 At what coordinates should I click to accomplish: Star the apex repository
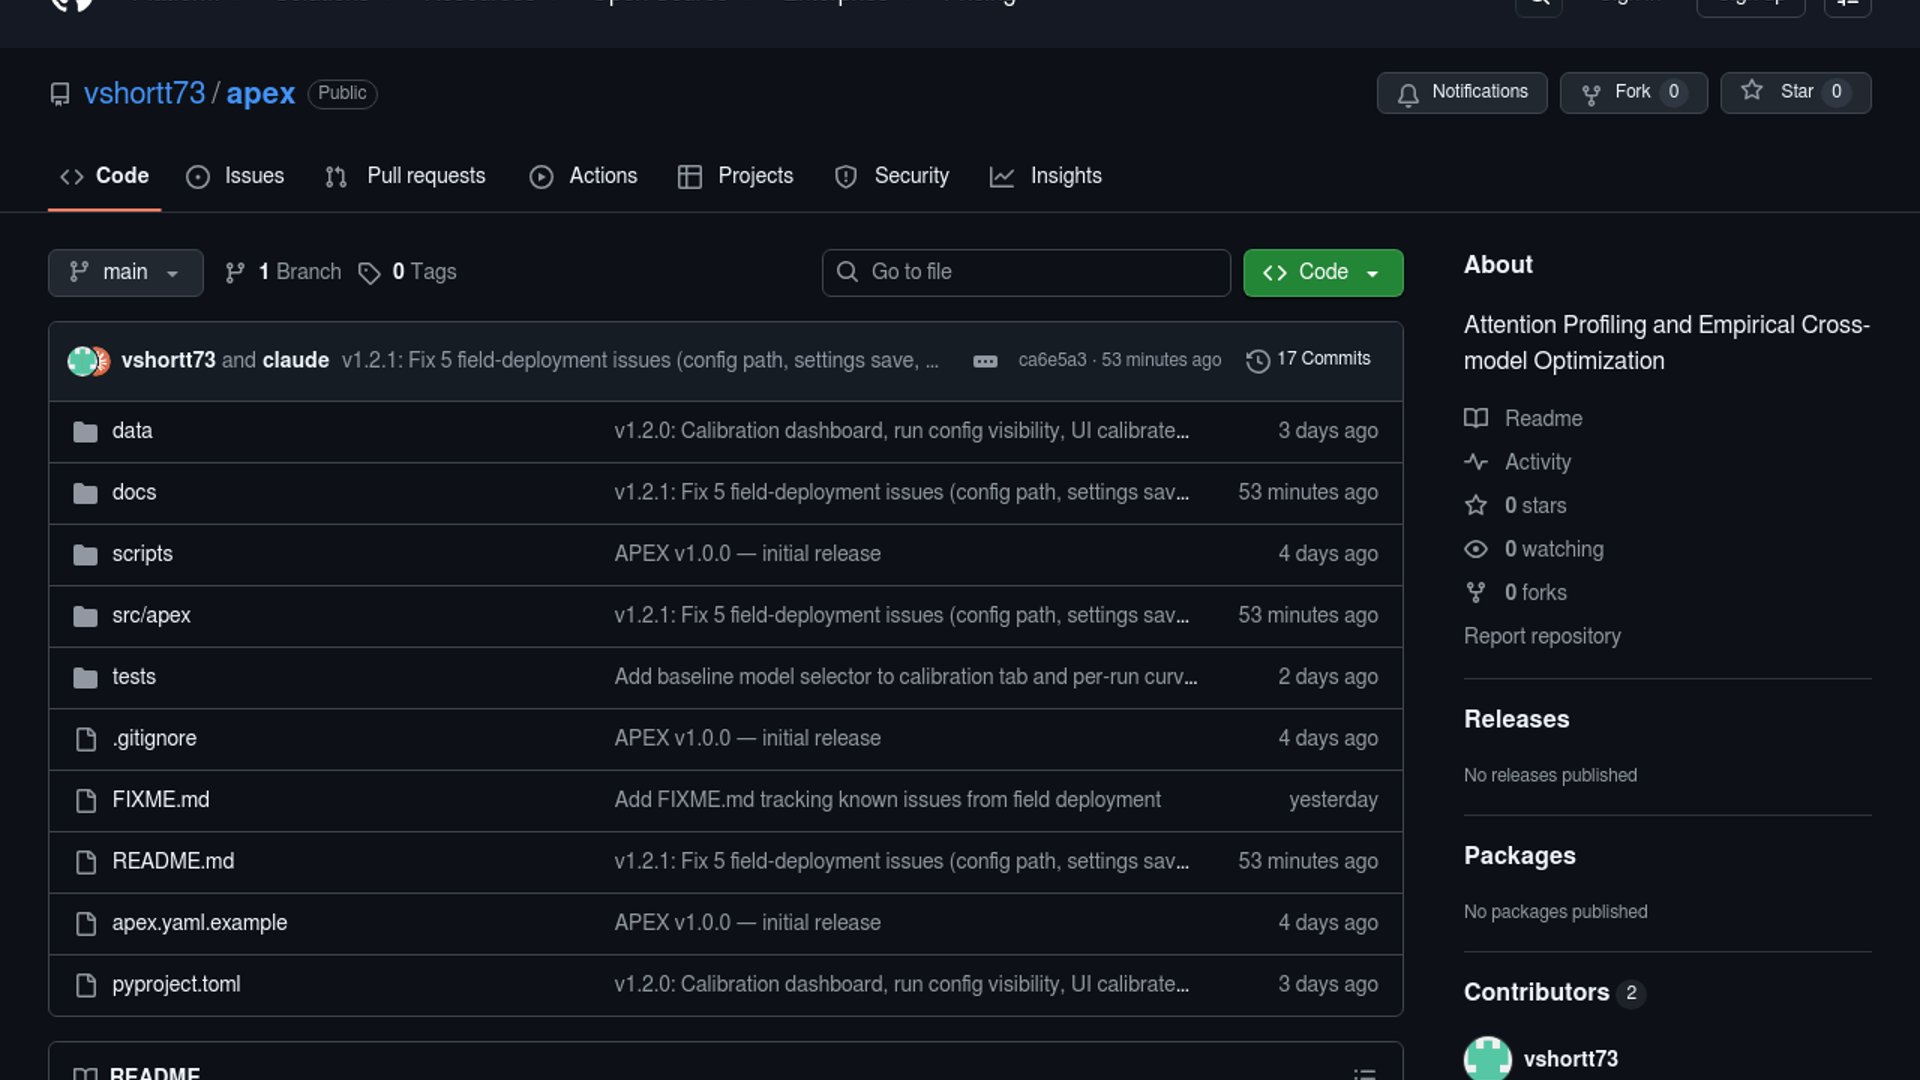tap(1795, 92)
